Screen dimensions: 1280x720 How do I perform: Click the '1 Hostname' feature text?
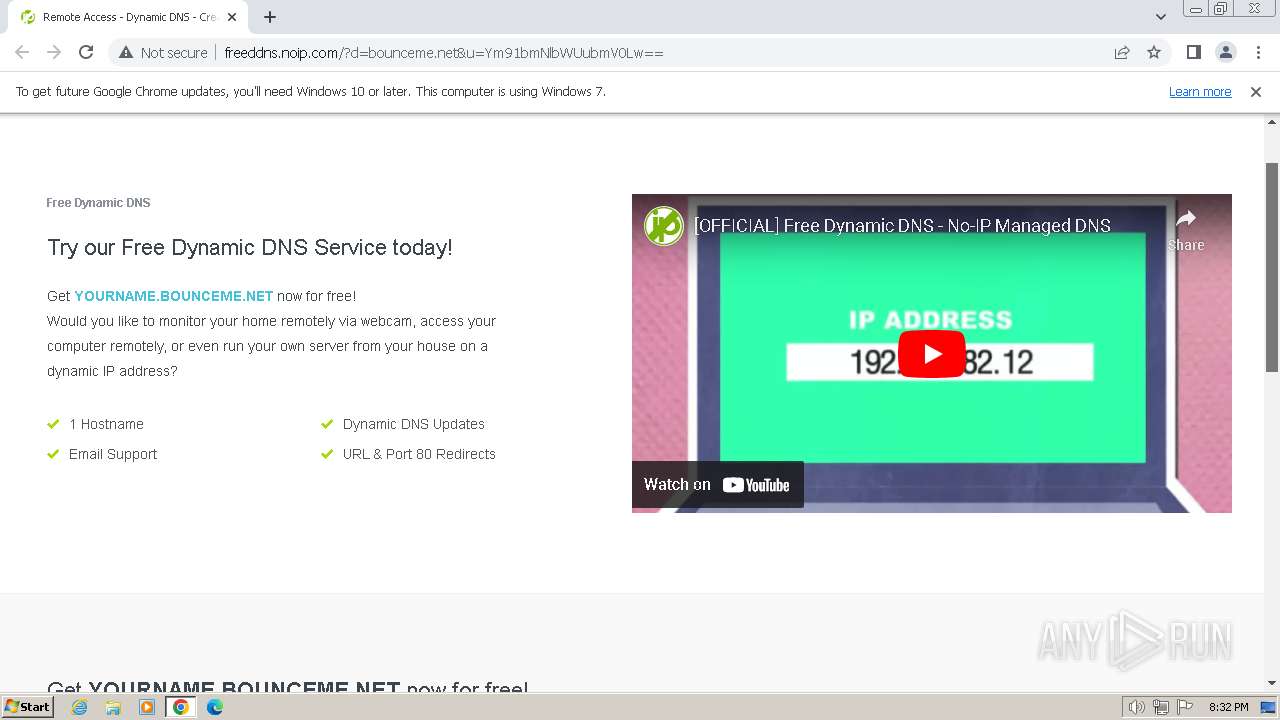(x=106, y=424)
